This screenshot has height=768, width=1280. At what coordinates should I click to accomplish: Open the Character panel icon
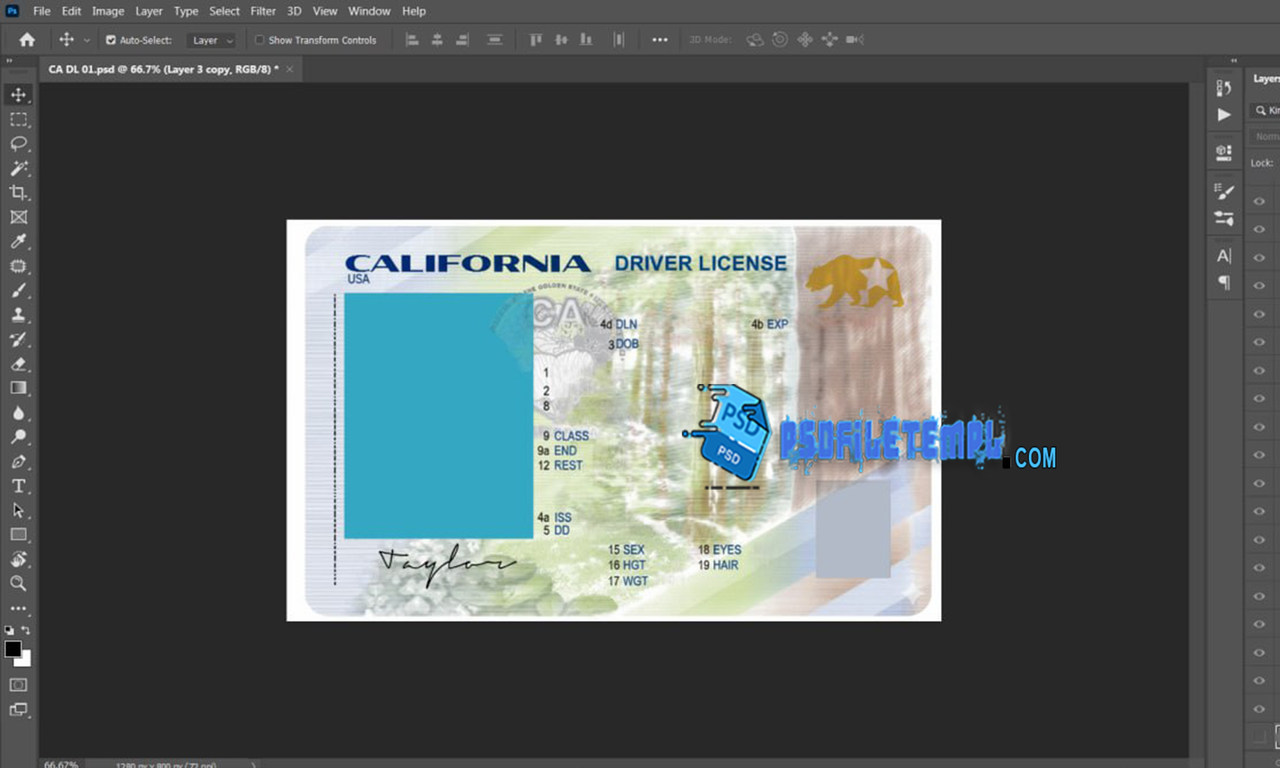tap(1224, 256)
